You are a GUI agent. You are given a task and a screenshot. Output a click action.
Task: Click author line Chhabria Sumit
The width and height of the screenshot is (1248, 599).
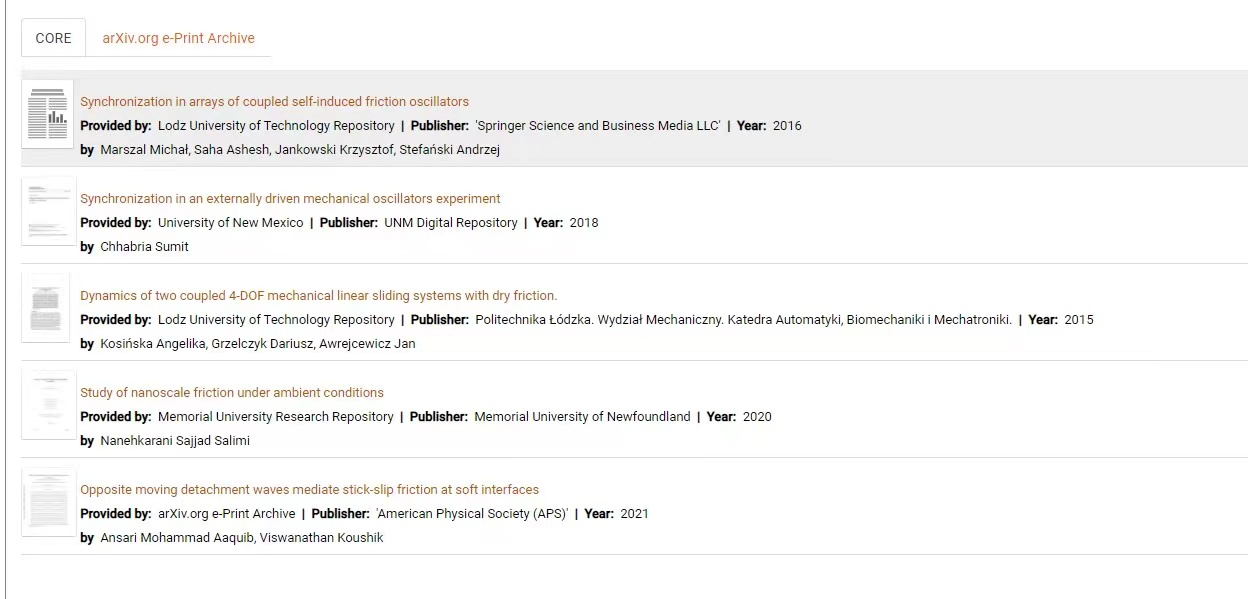click(x=144, y=246)
